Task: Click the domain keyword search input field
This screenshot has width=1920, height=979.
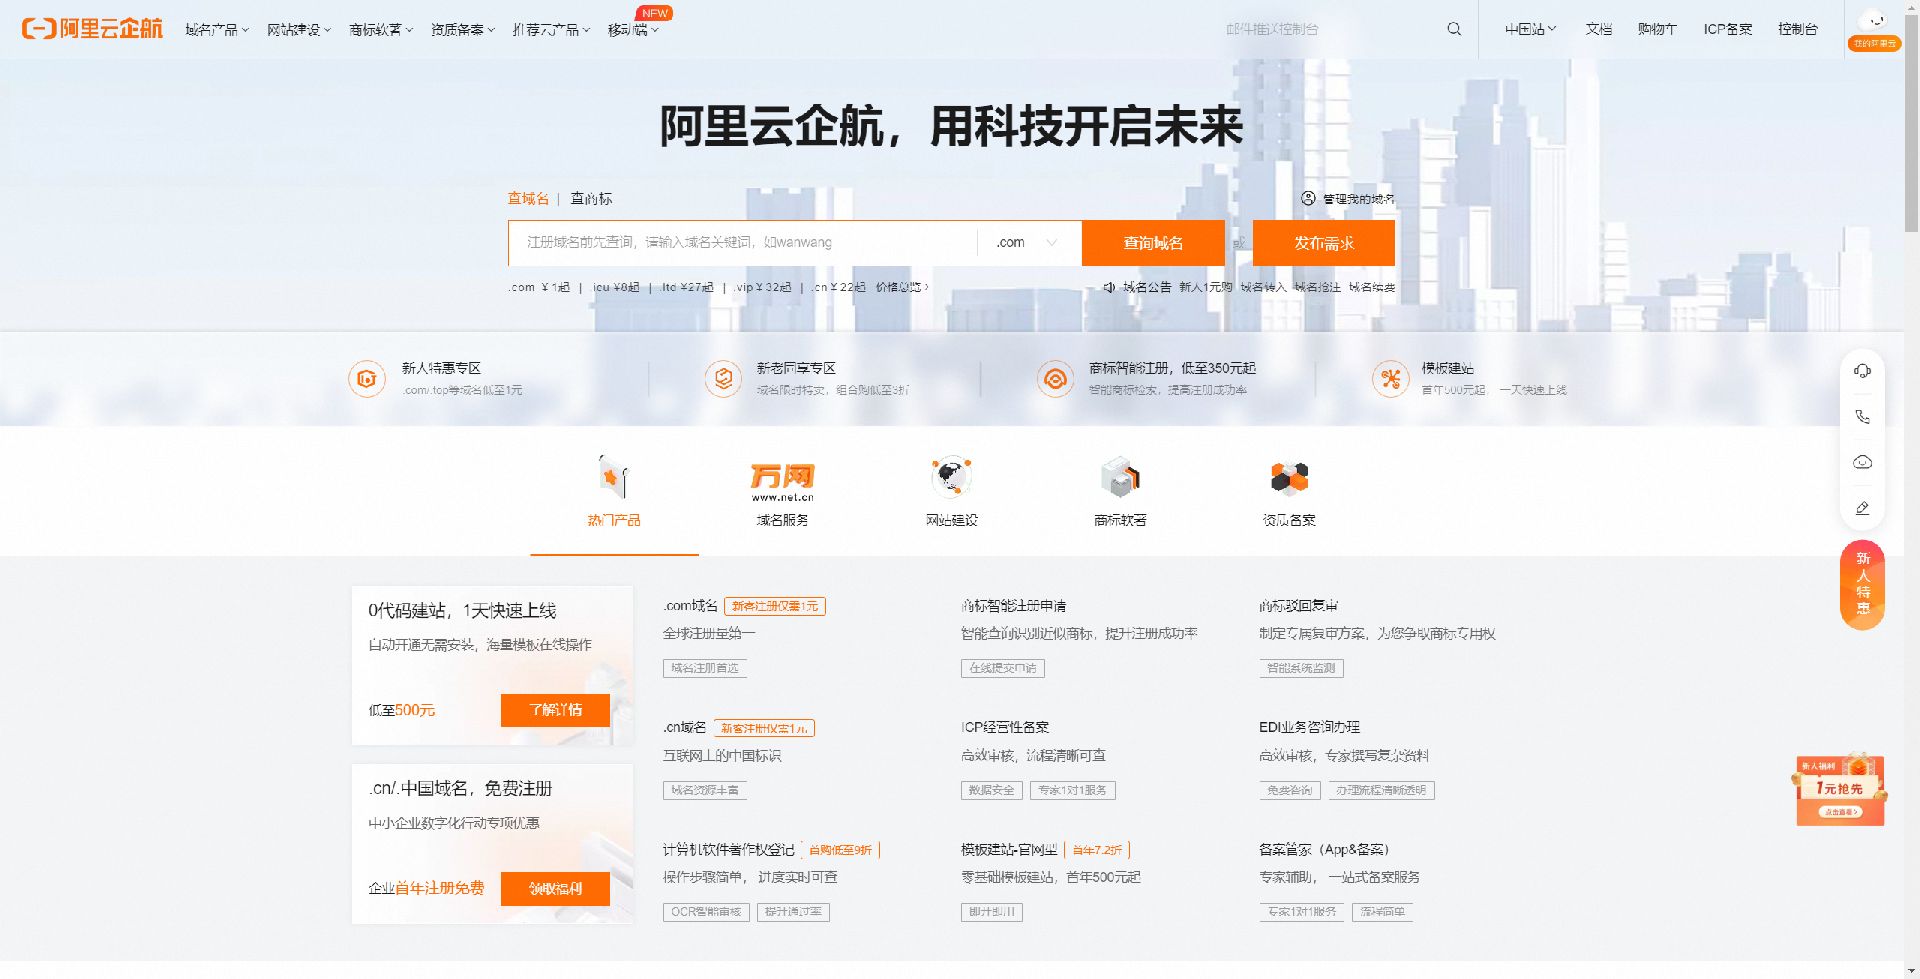Action: click(742, 243)
